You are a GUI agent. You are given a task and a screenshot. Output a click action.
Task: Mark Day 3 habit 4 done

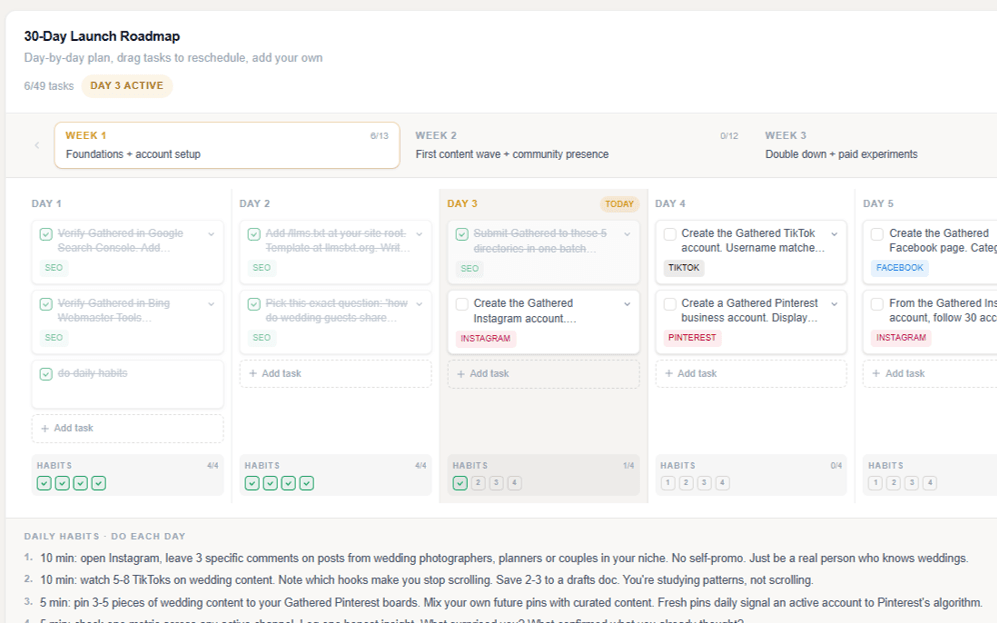pyautogui.click(x=515, y=483)
